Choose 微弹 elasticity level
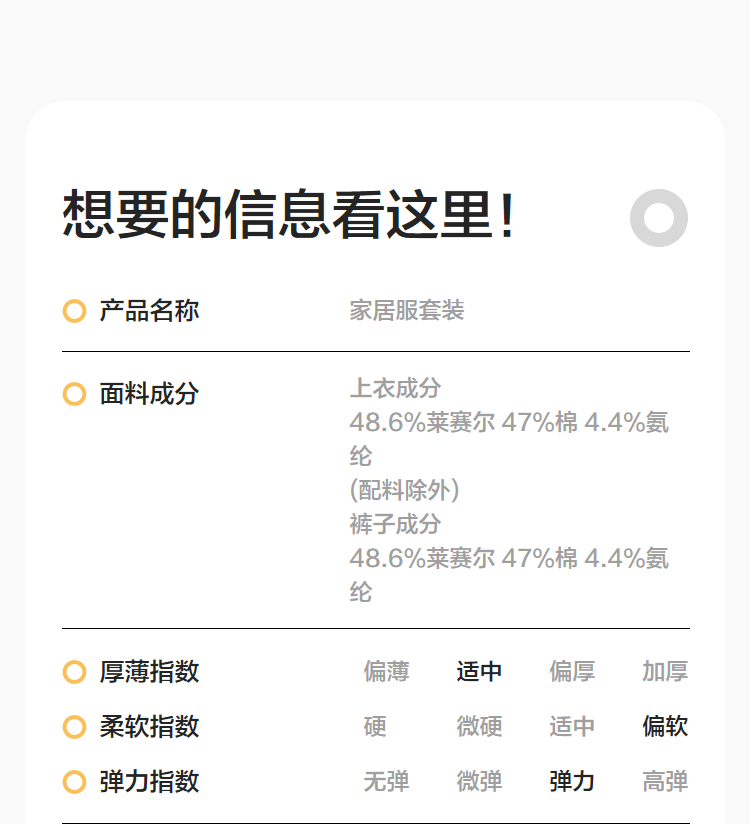750x824 pixels. (479, 782)
